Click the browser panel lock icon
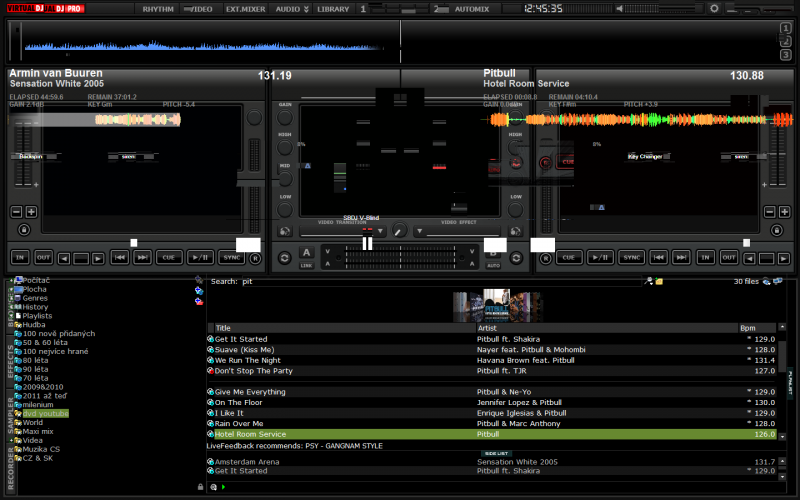The image size is (800, 500). click(201, 487)
